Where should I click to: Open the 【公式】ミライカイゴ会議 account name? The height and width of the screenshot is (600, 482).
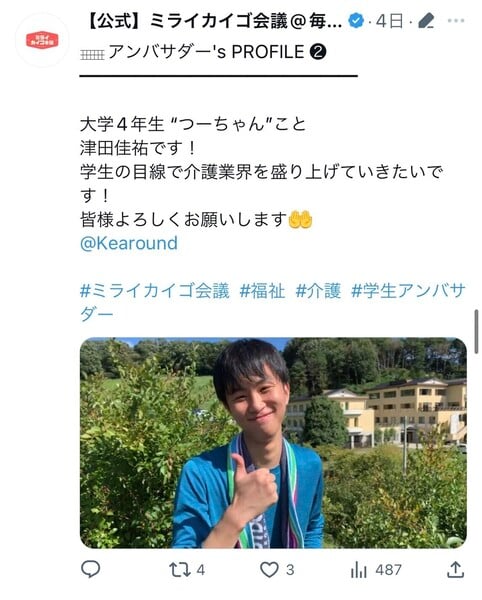point(213,21)
